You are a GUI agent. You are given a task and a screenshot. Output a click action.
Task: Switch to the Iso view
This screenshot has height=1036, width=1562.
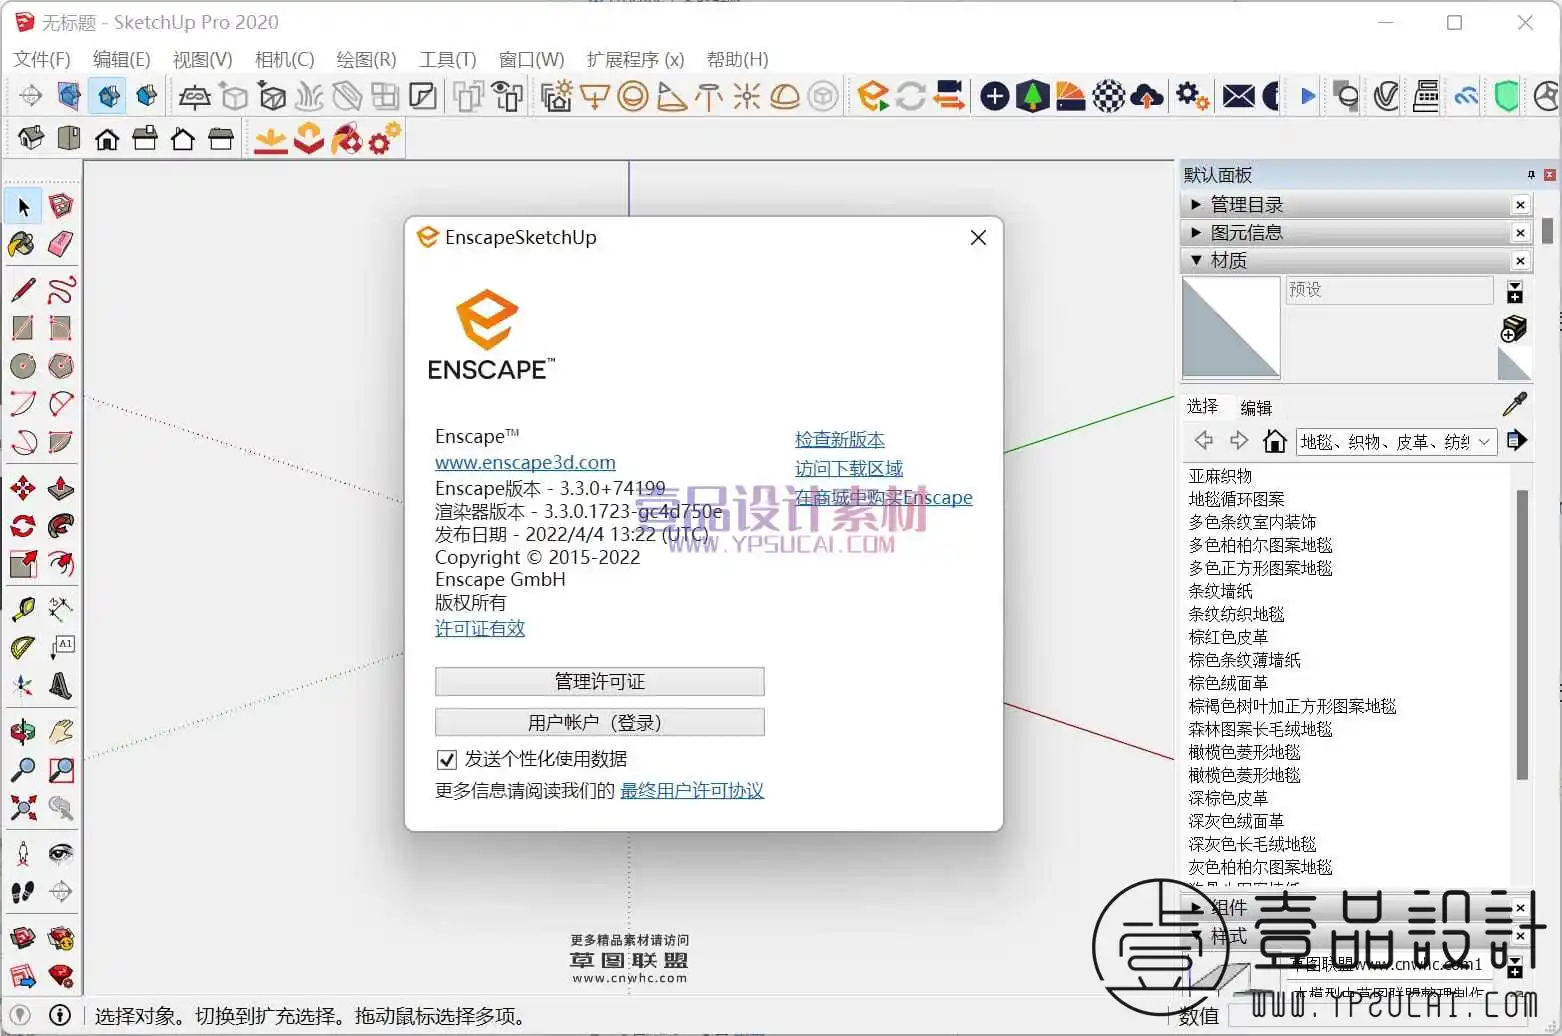[31, 138]
